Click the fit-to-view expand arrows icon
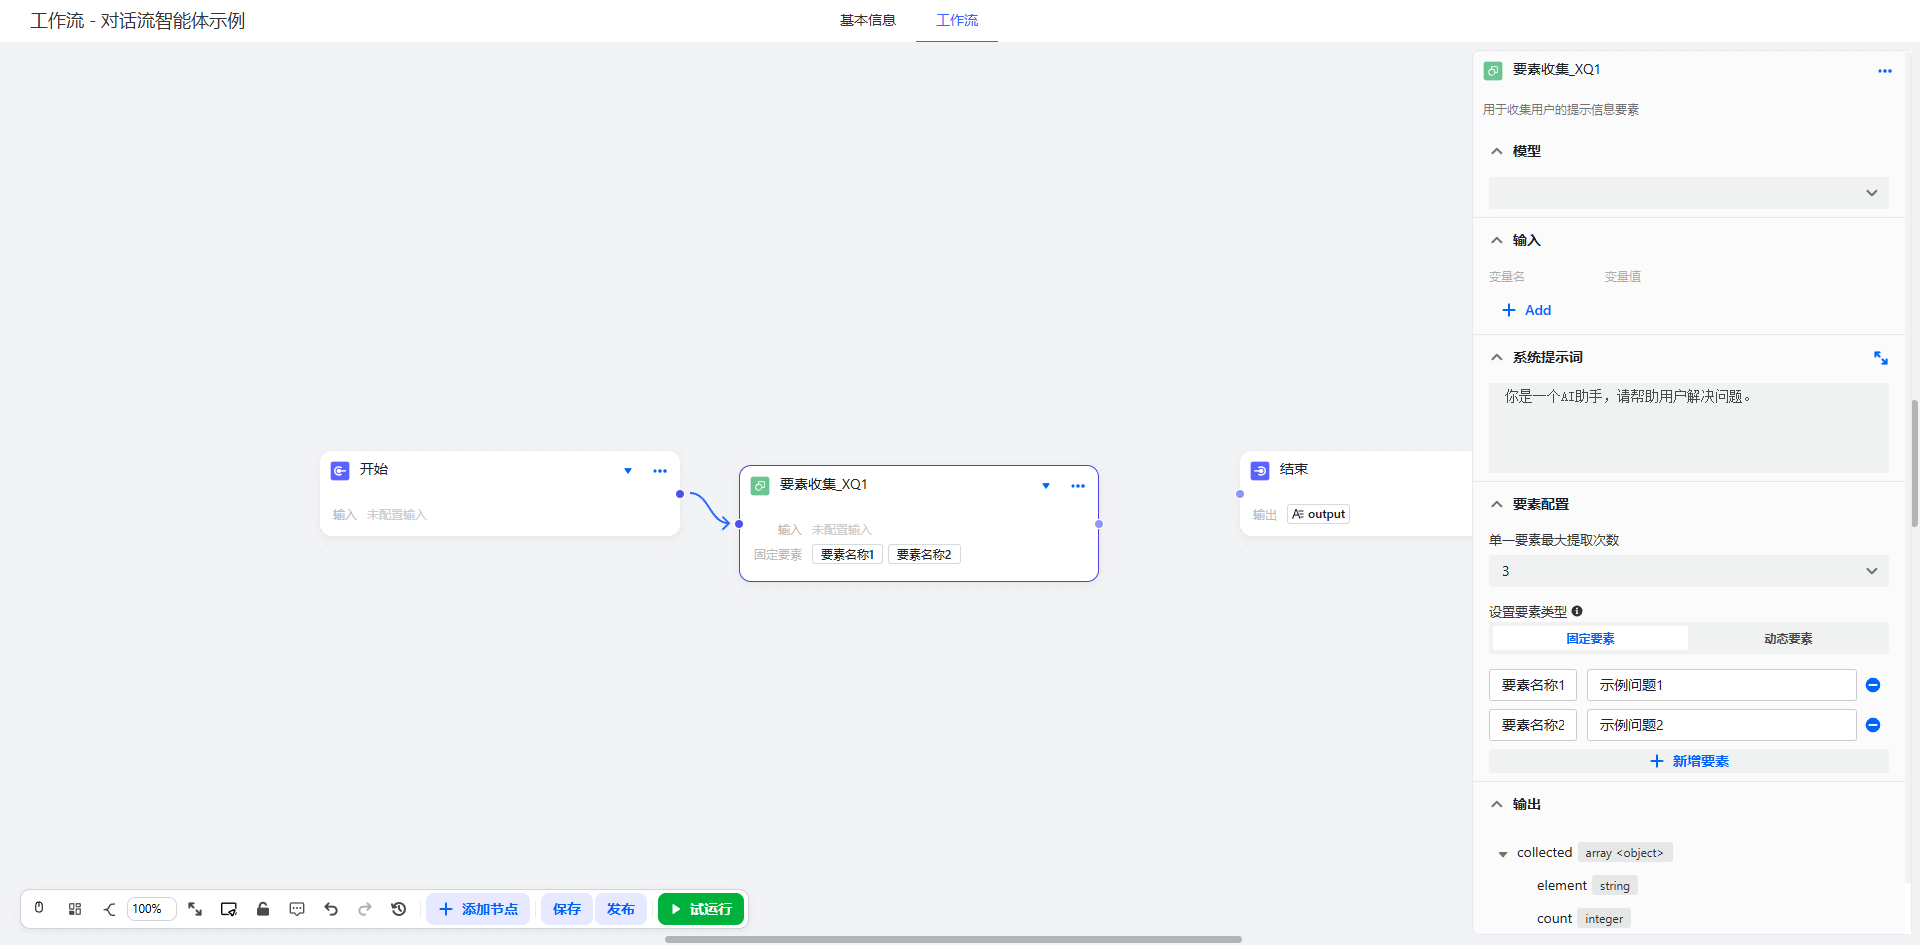The width and height of the screenshot is (1920, 945). pos(195,909)
